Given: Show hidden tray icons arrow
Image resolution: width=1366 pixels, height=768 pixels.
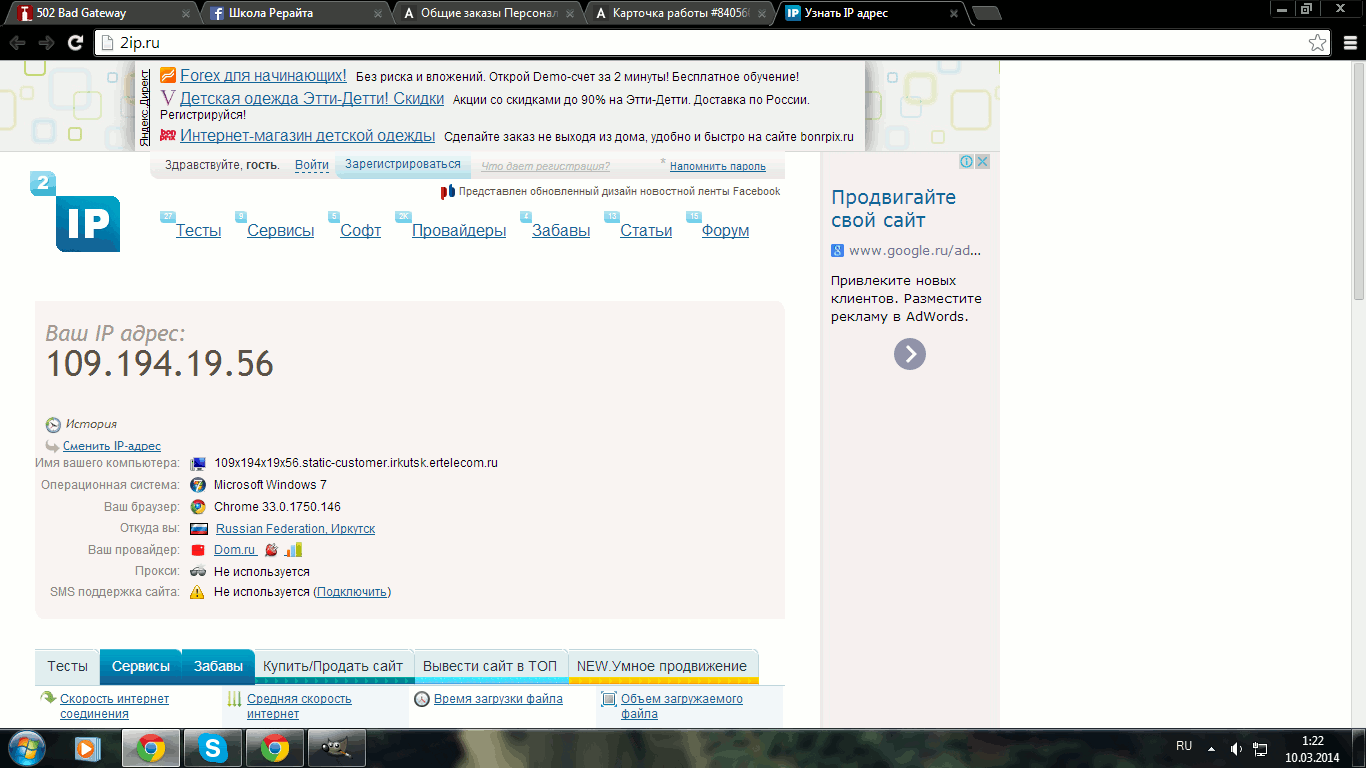Looking at the screenshot, I should pos(1211,748).
